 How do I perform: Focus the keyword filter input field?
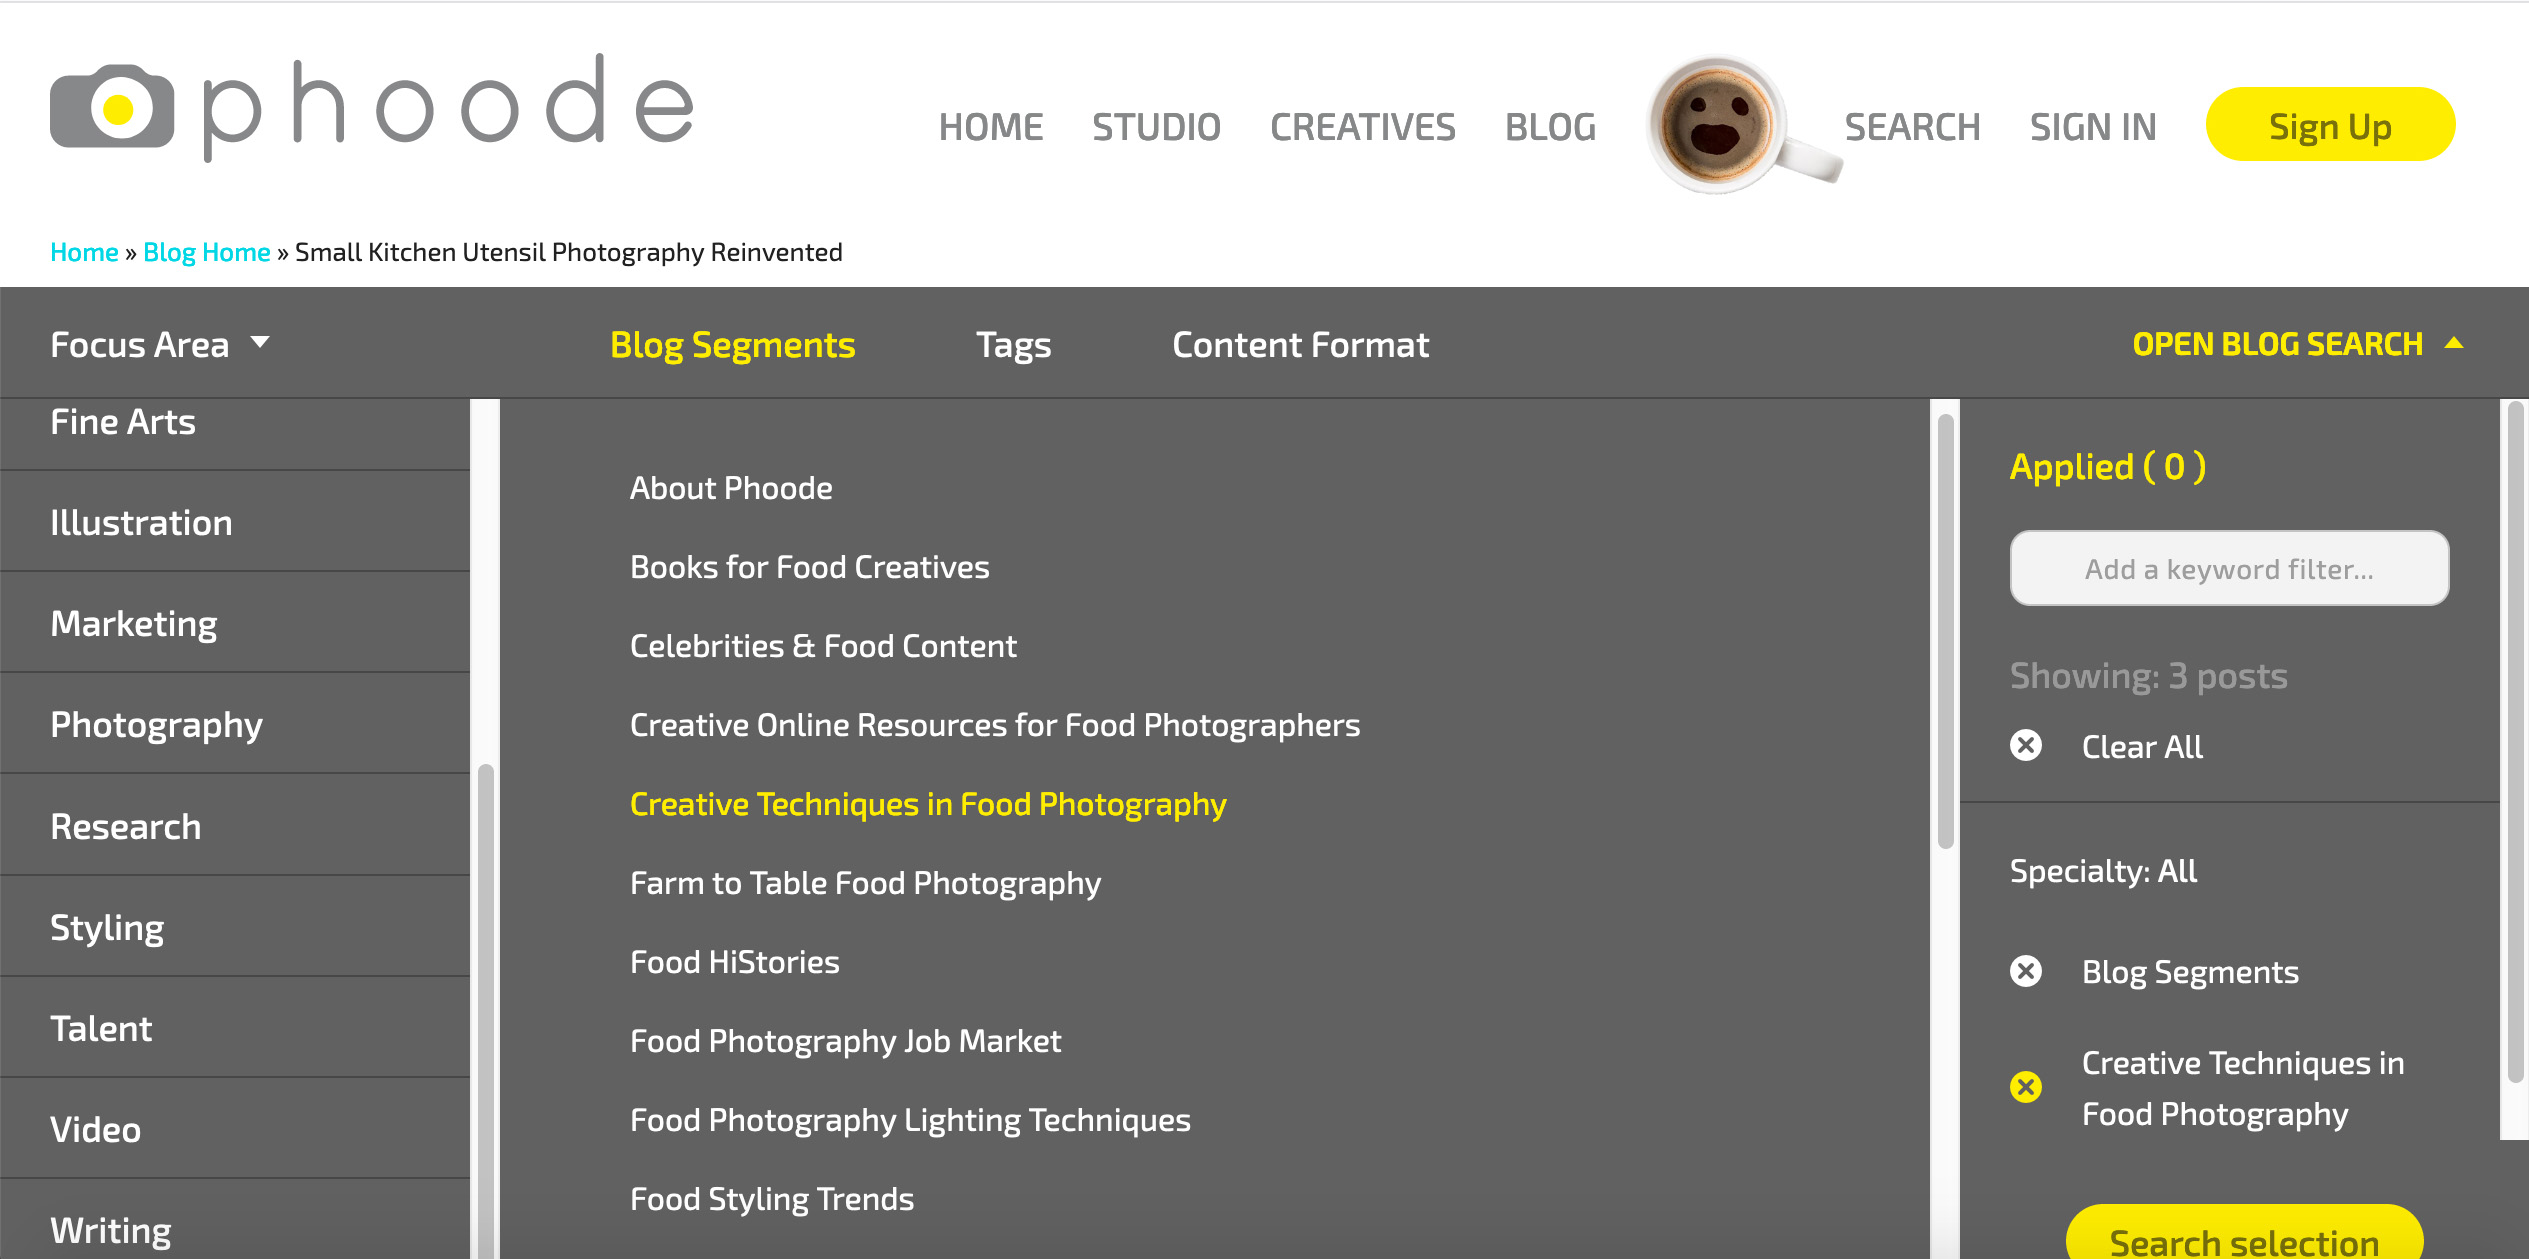(x=2229, y=568)
